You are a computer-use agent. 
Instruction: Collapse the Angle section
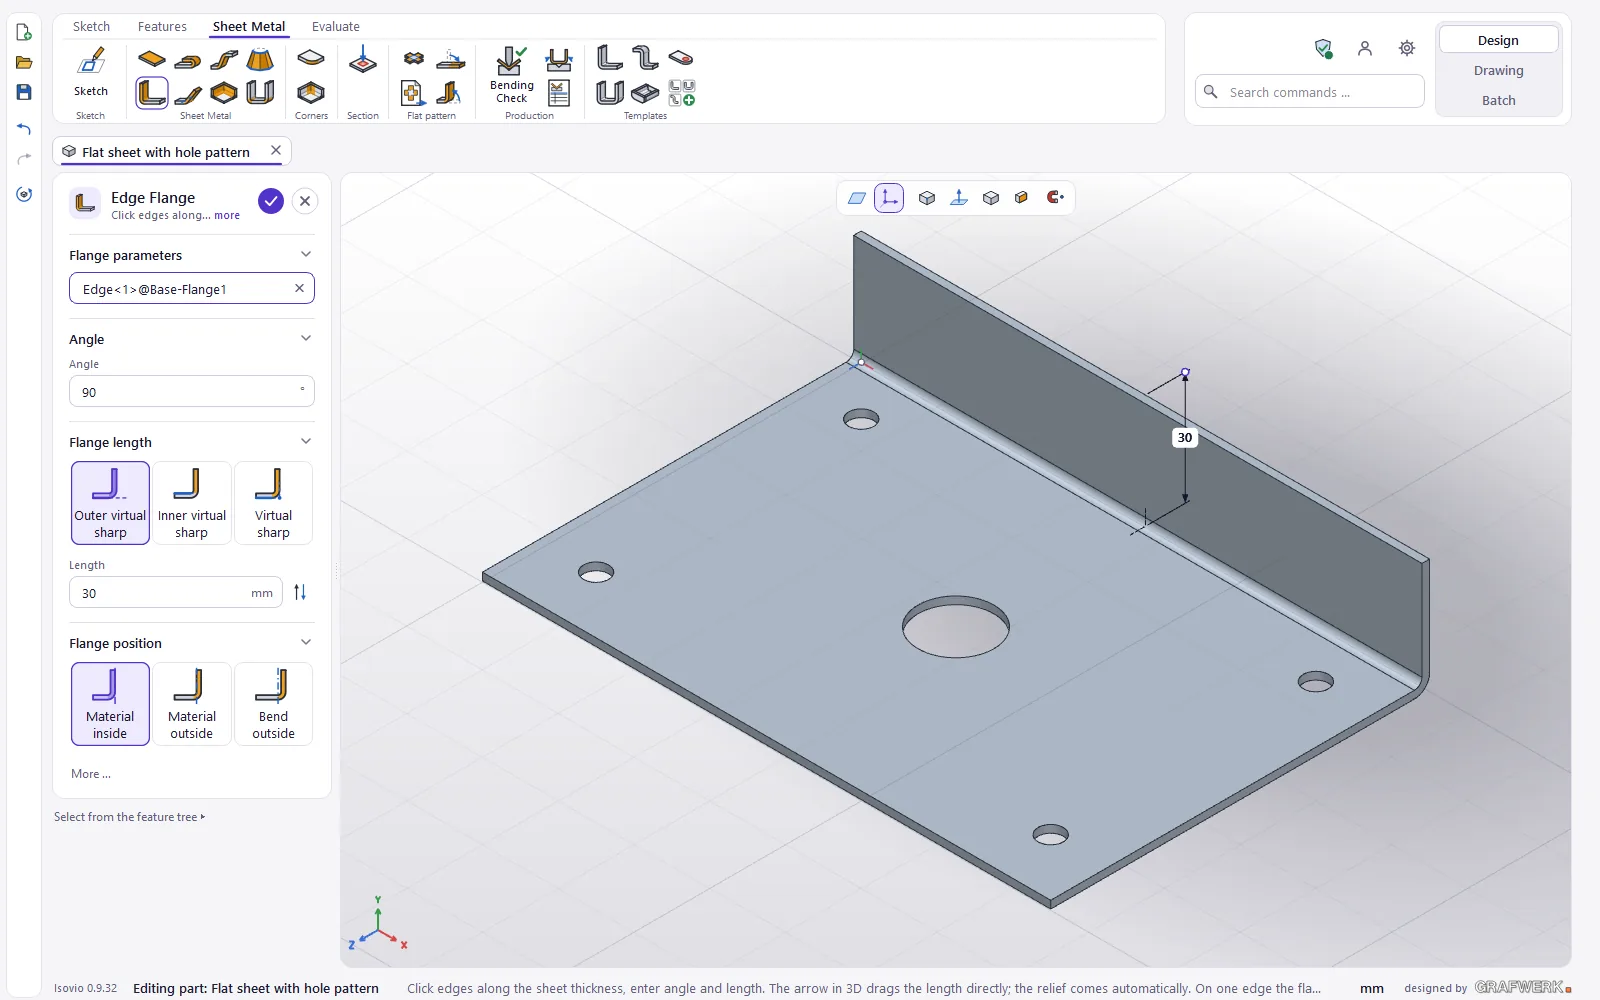tap(306, 339)
